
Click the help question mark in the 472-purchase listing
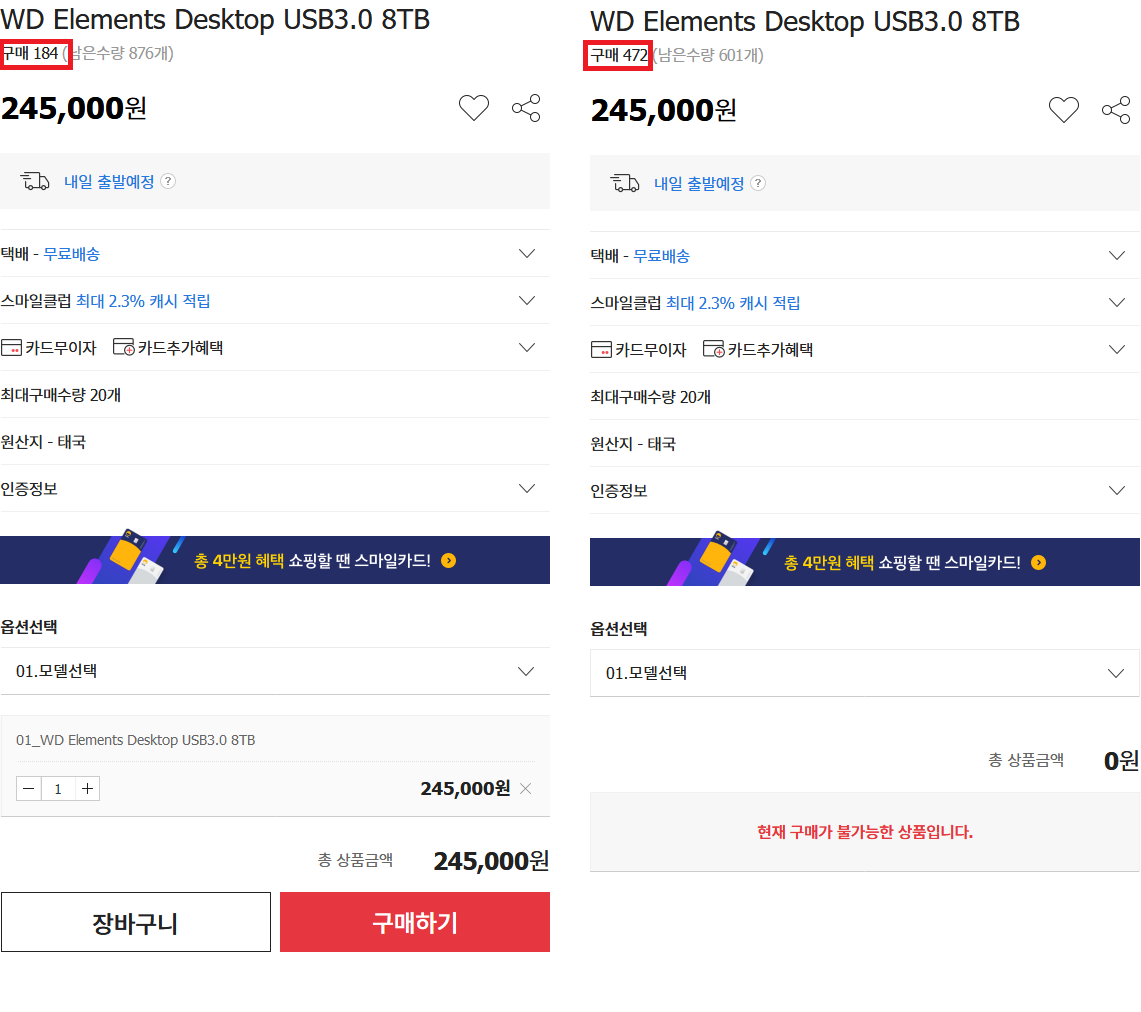[758, 184]
